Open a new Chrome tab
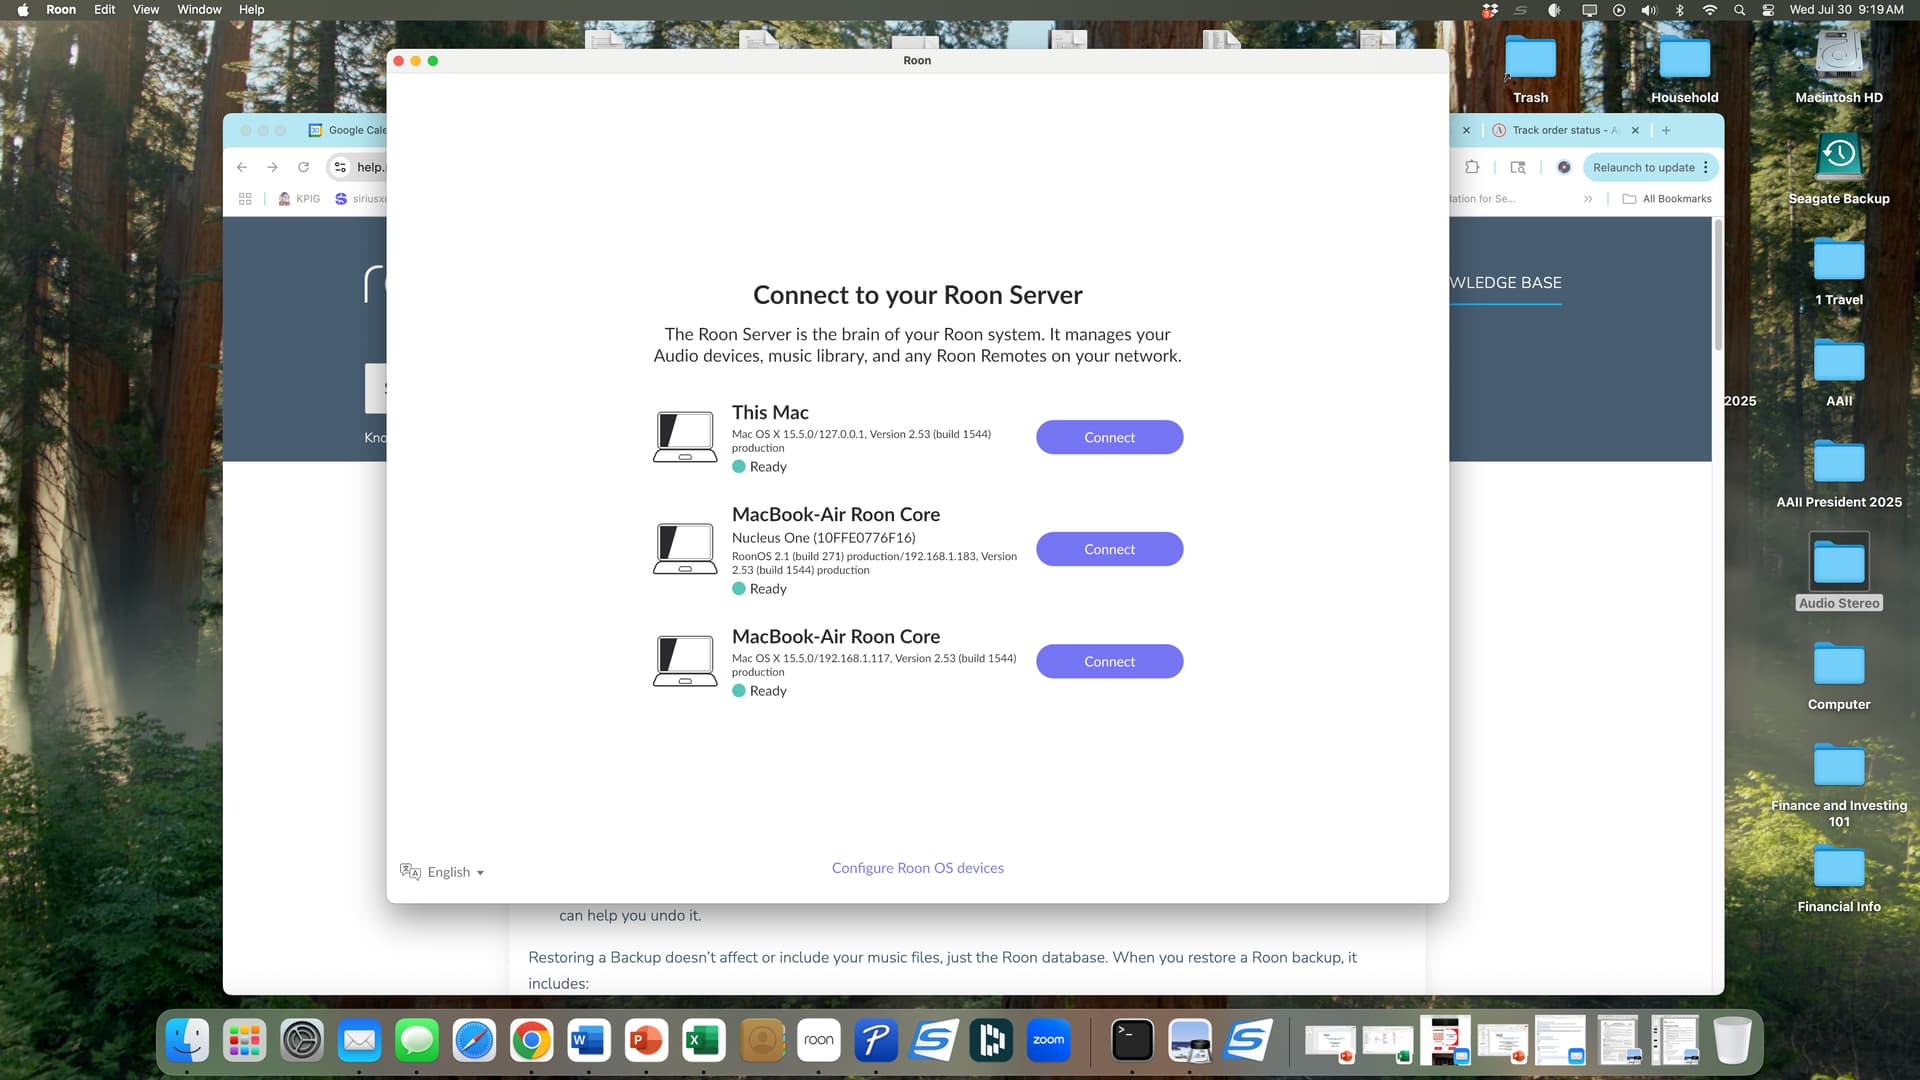Viewport: 1920px width, 1080px height. click(x=1666, y=130)
